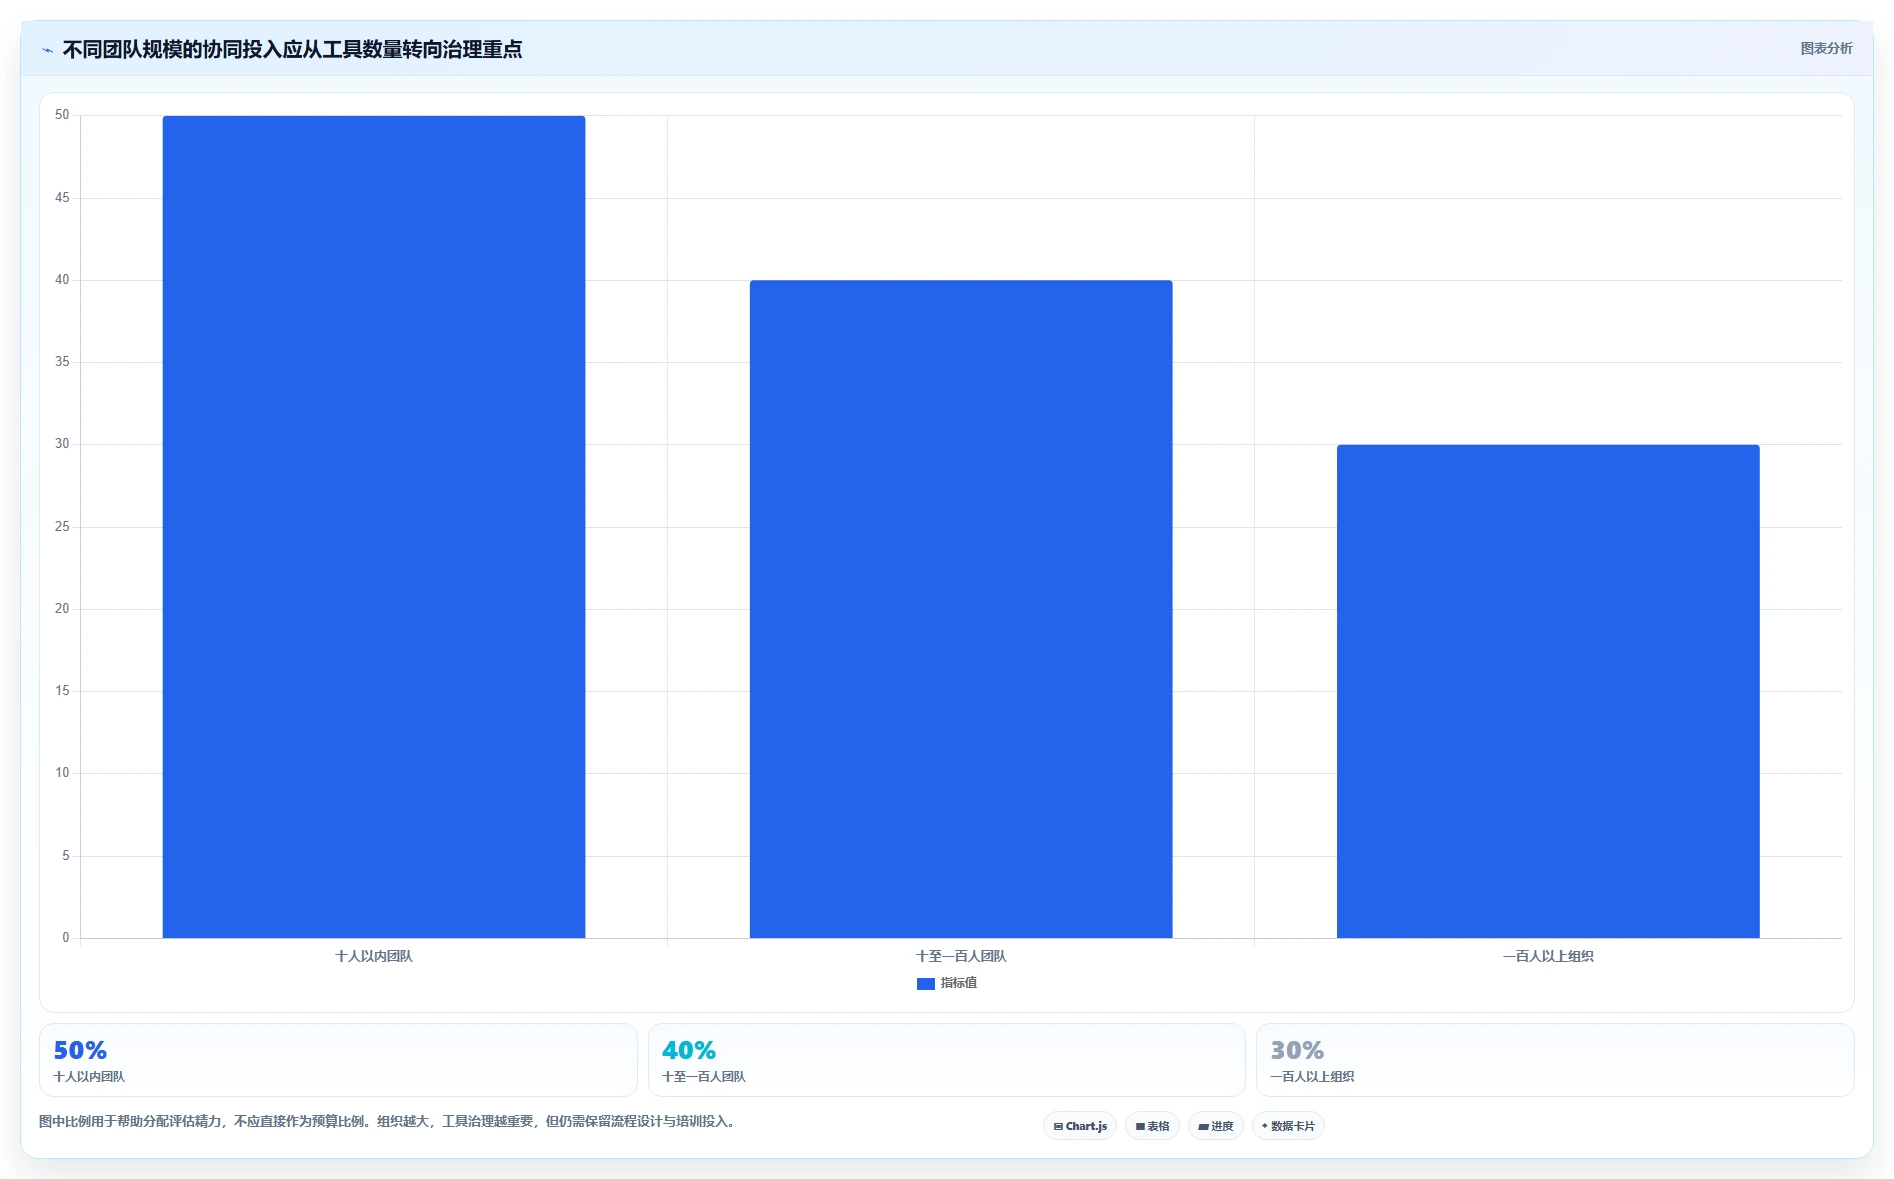Screen dimensions: 1894x1179
Task: Select the 十人以内团队 bar in the chart
Action: pos(374,527)
